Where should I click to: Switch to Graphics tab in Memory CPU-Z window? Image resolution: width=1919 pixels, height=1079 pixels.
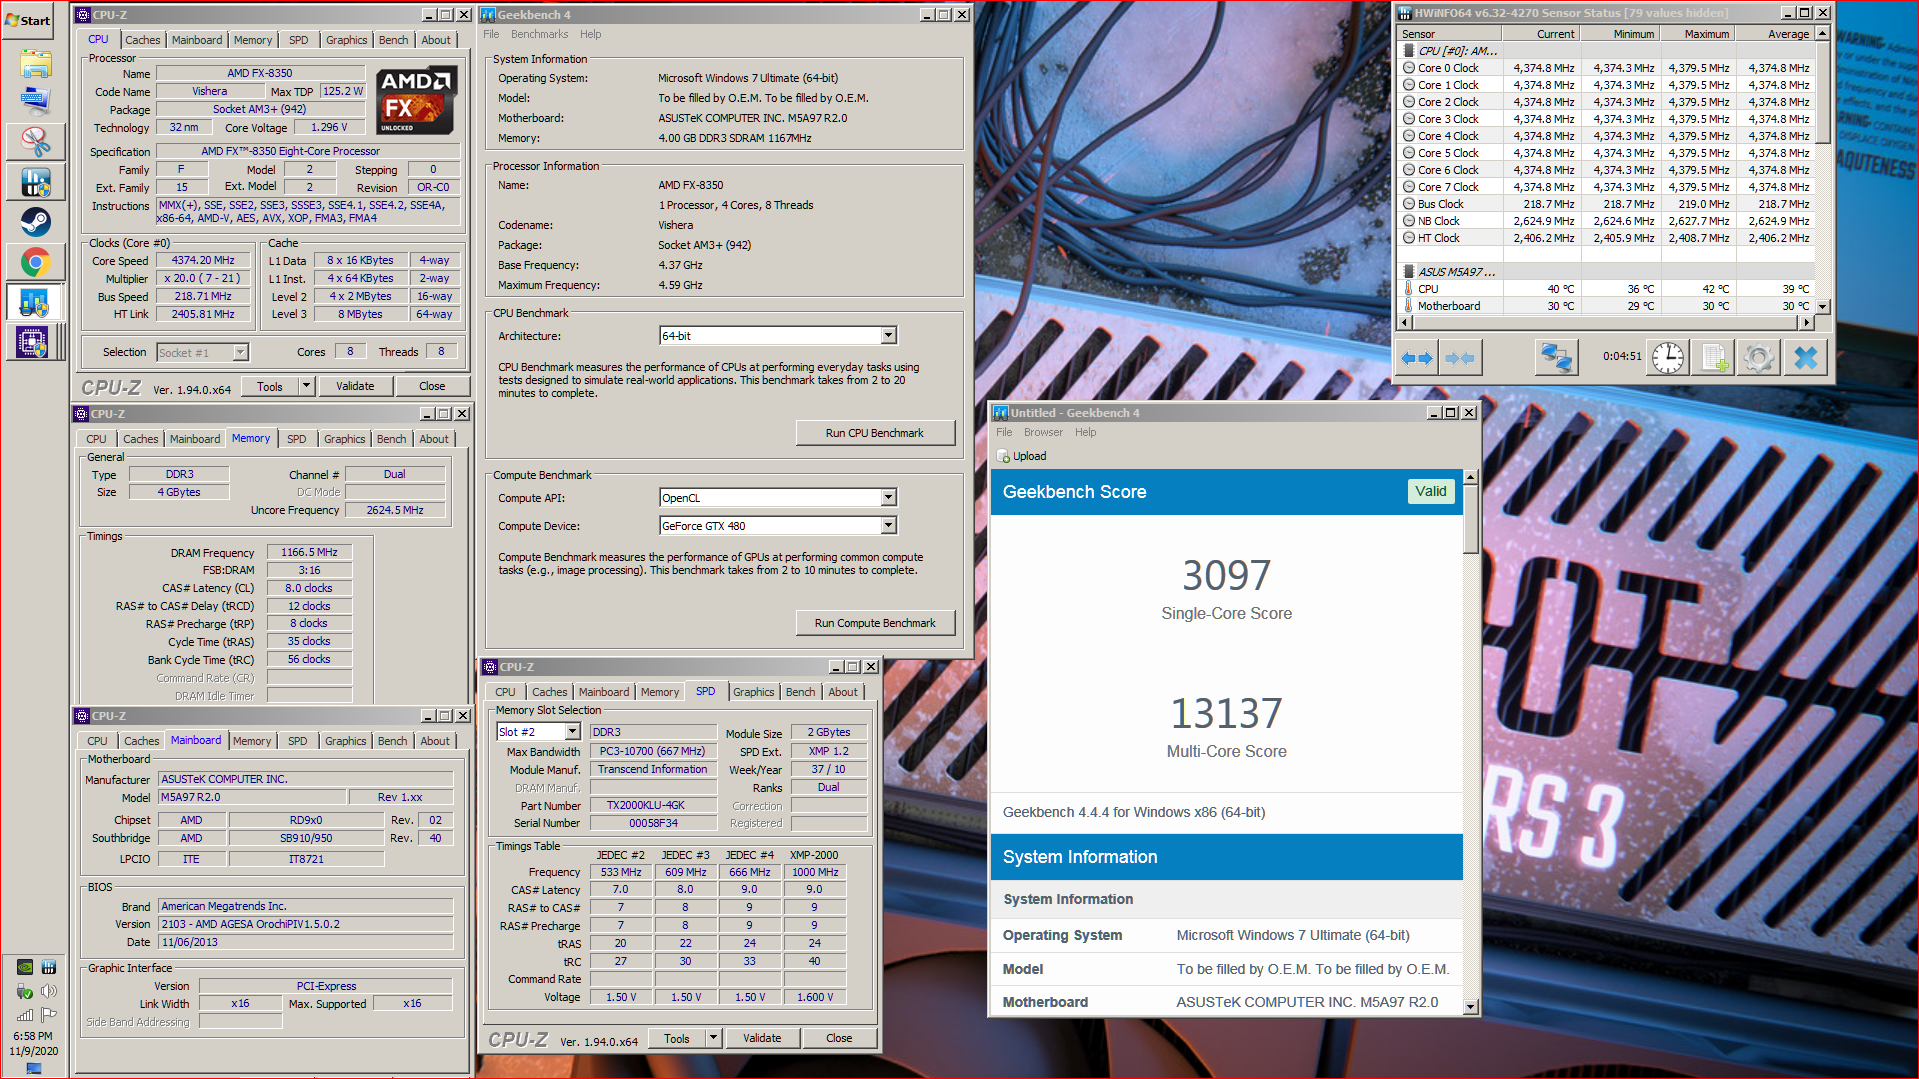(x=344, y=439)
